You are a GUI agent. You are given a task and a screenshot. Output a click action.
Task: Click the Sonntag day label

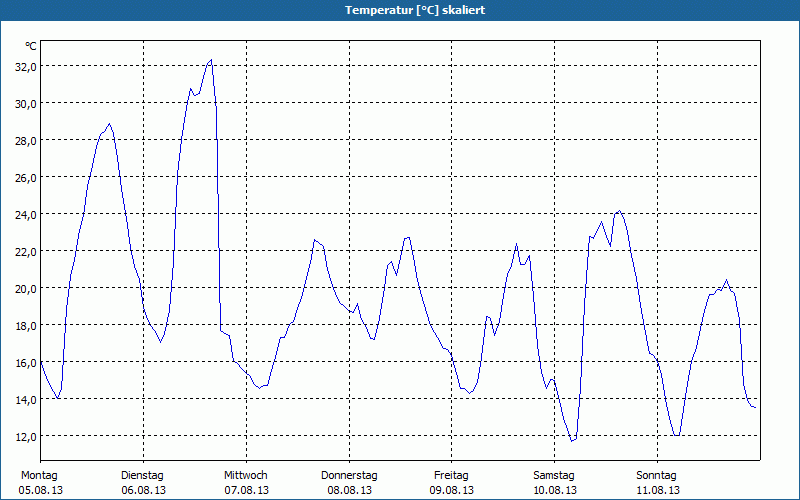click(656, 476)
